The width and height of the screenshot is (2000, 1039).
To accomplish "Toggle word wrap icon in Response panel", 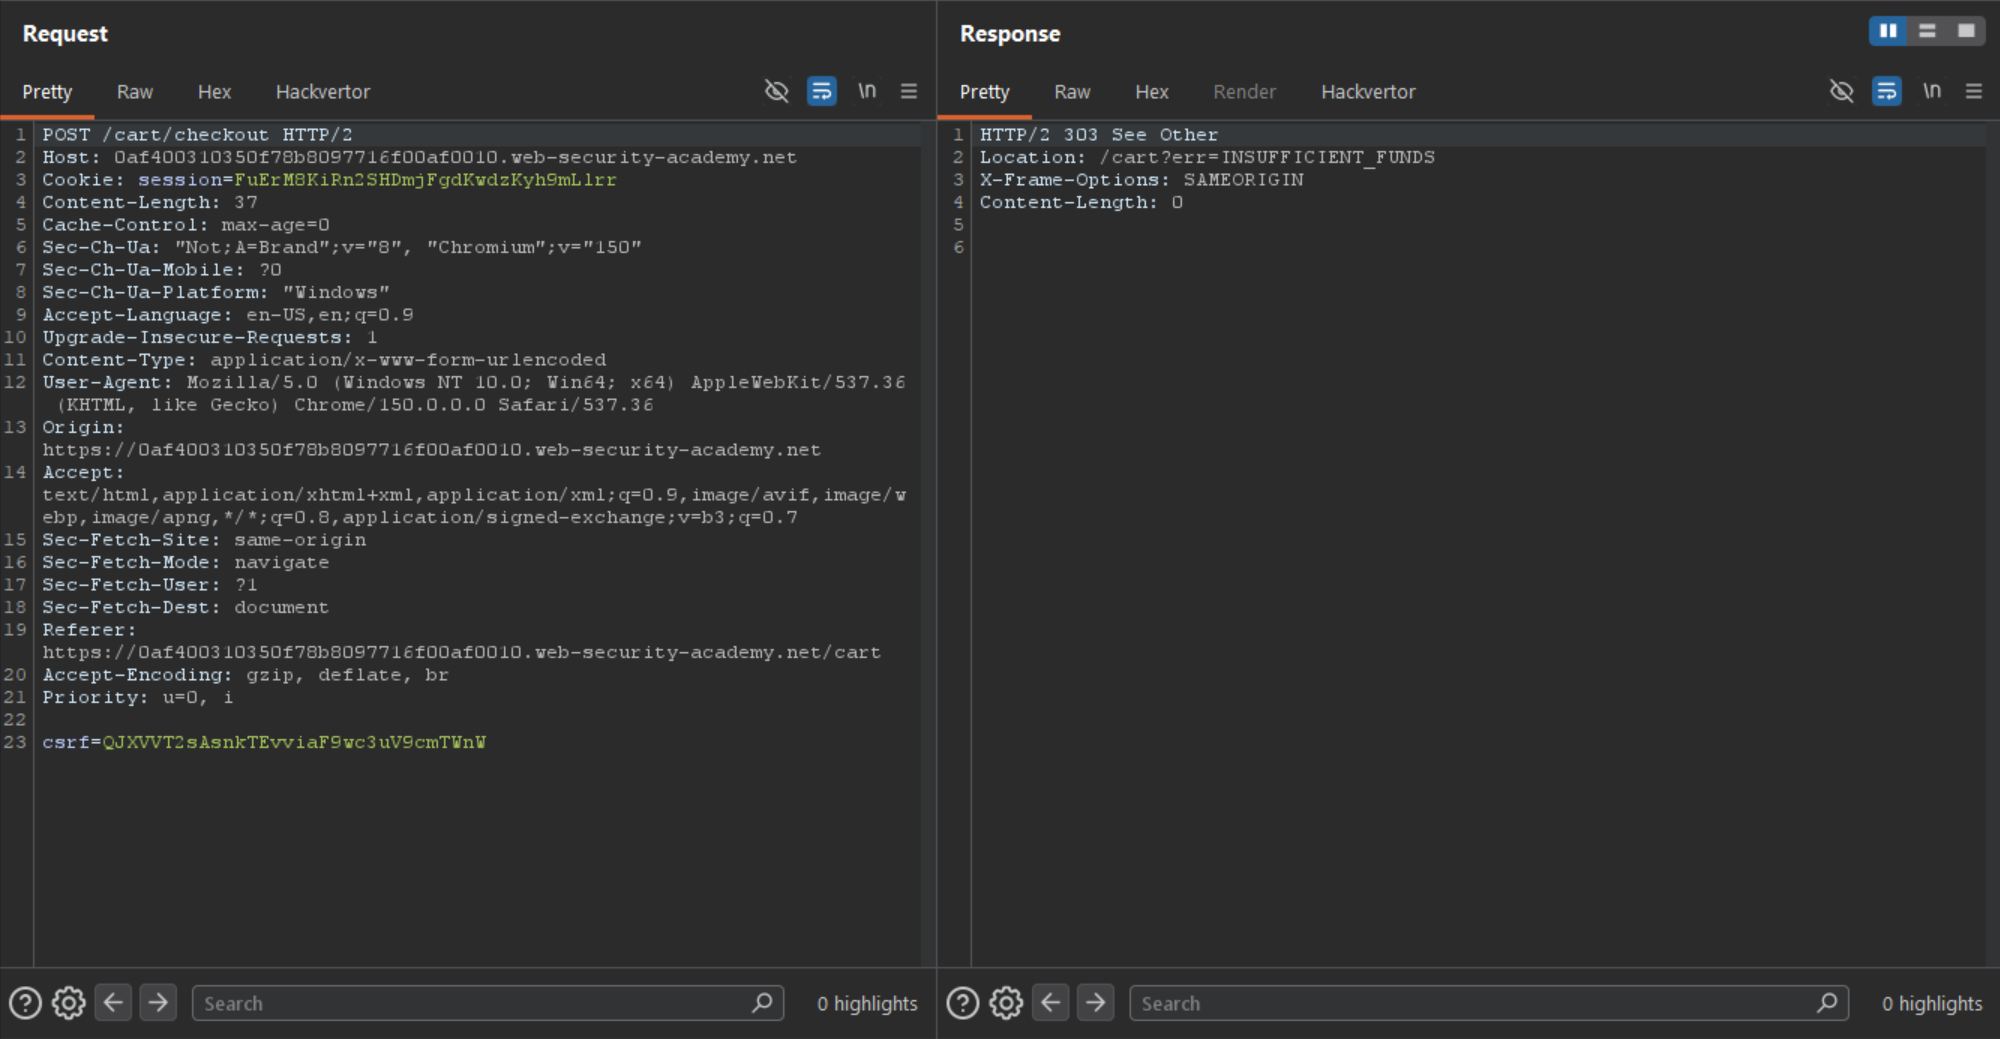I will [x=1887, y=91].
